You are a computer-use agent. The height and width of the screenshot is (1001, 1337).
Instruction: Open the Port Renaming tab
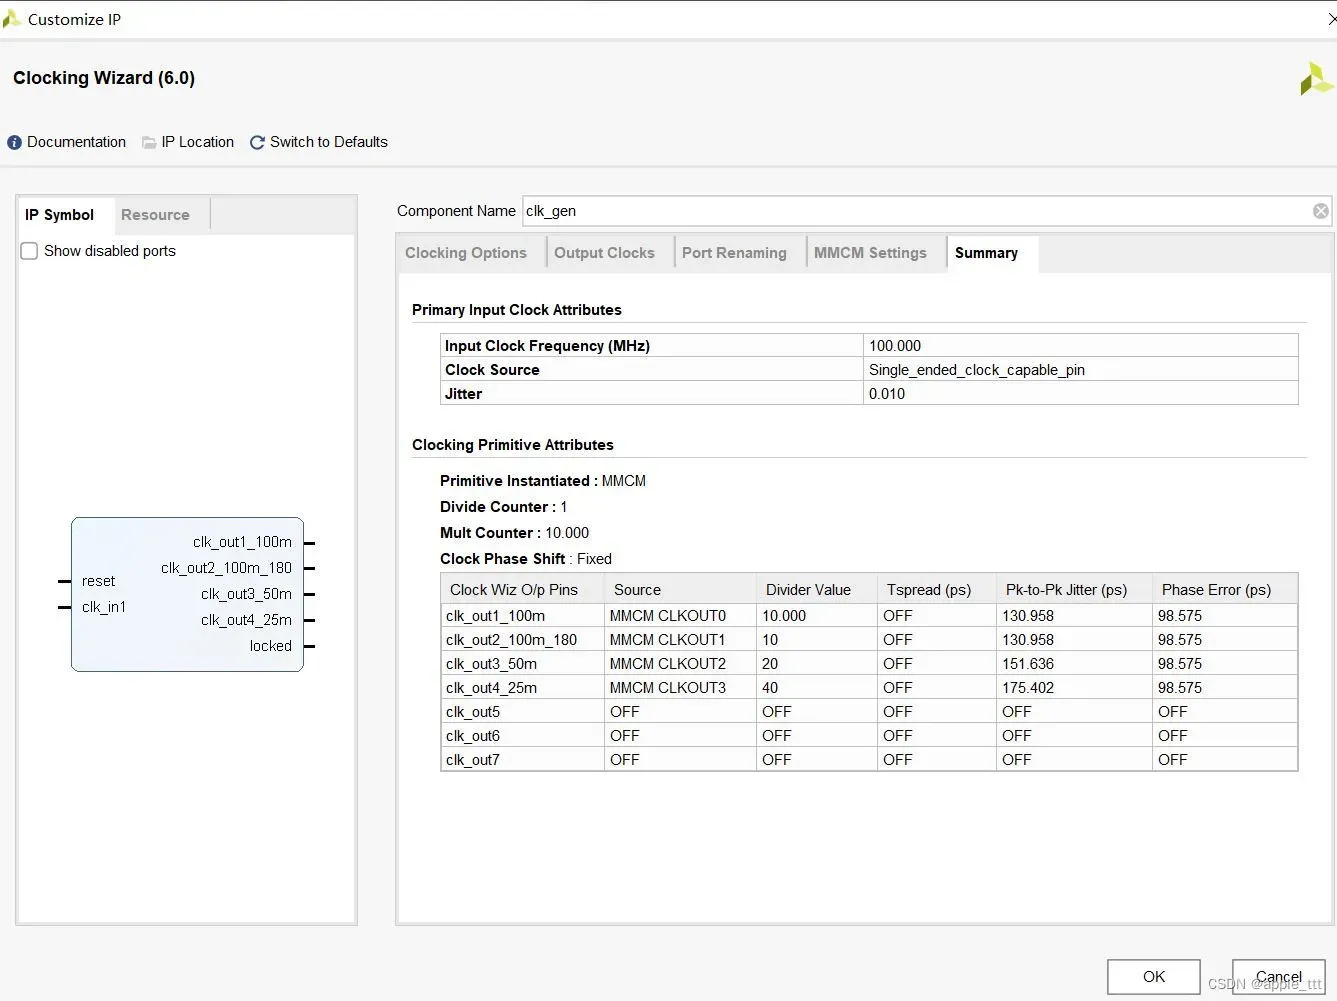pos(734,253)
